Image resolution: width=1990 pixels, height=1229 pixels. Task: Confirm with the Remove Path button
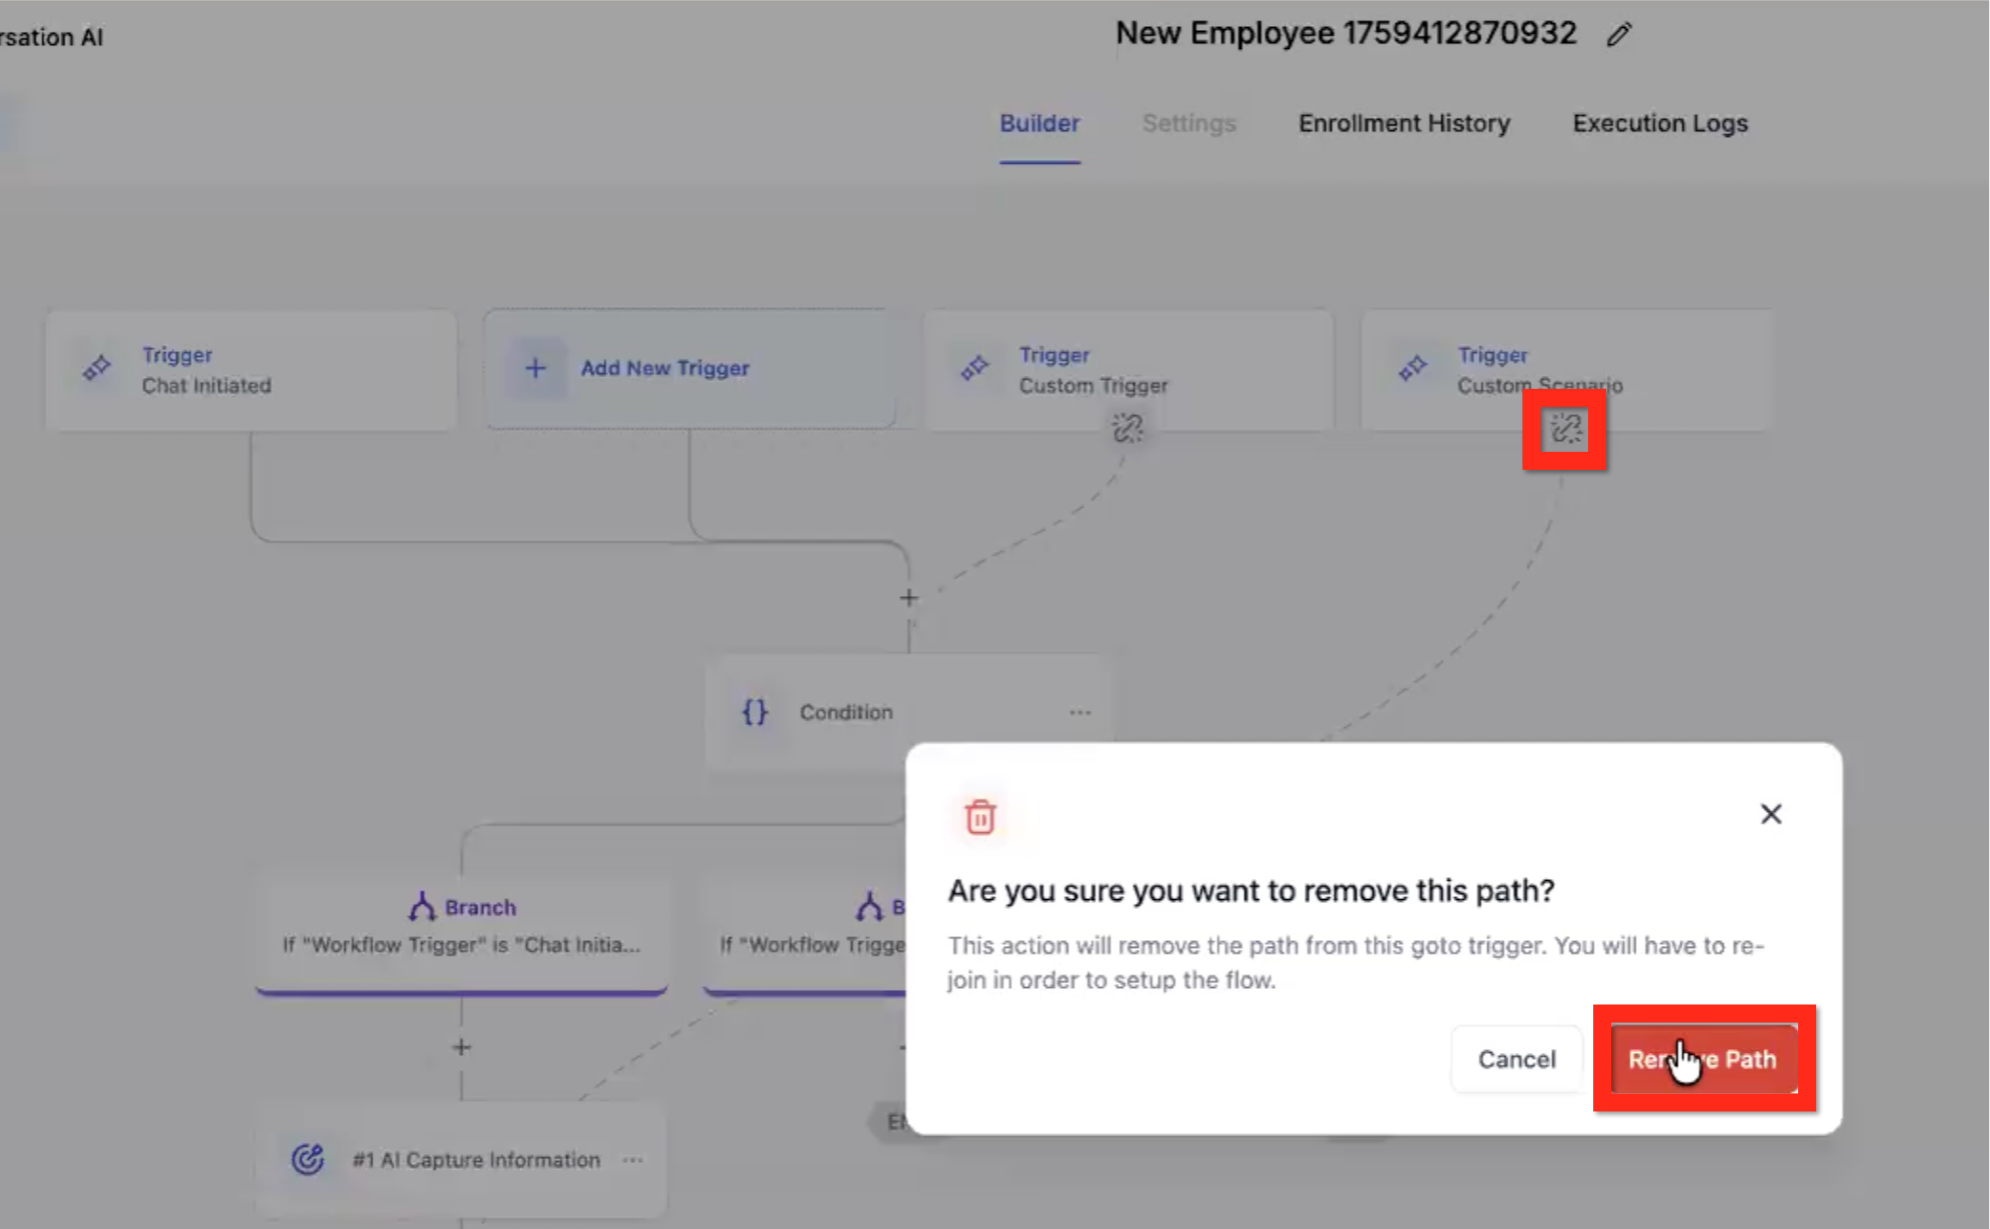[x=1703, y=1059]
